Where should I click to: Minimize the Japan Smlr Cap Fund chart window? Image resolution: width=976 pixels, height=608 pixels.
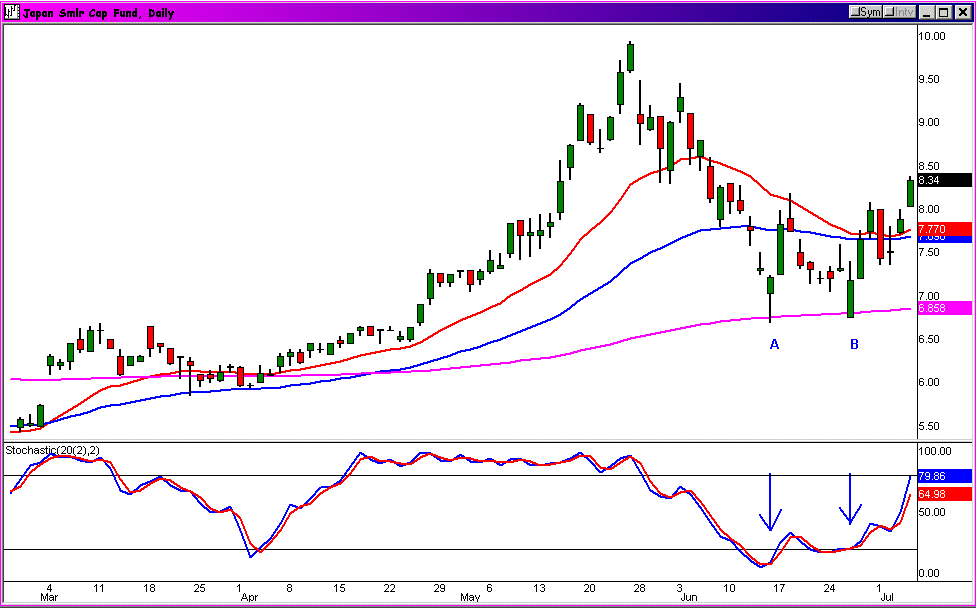pos(927,11)
